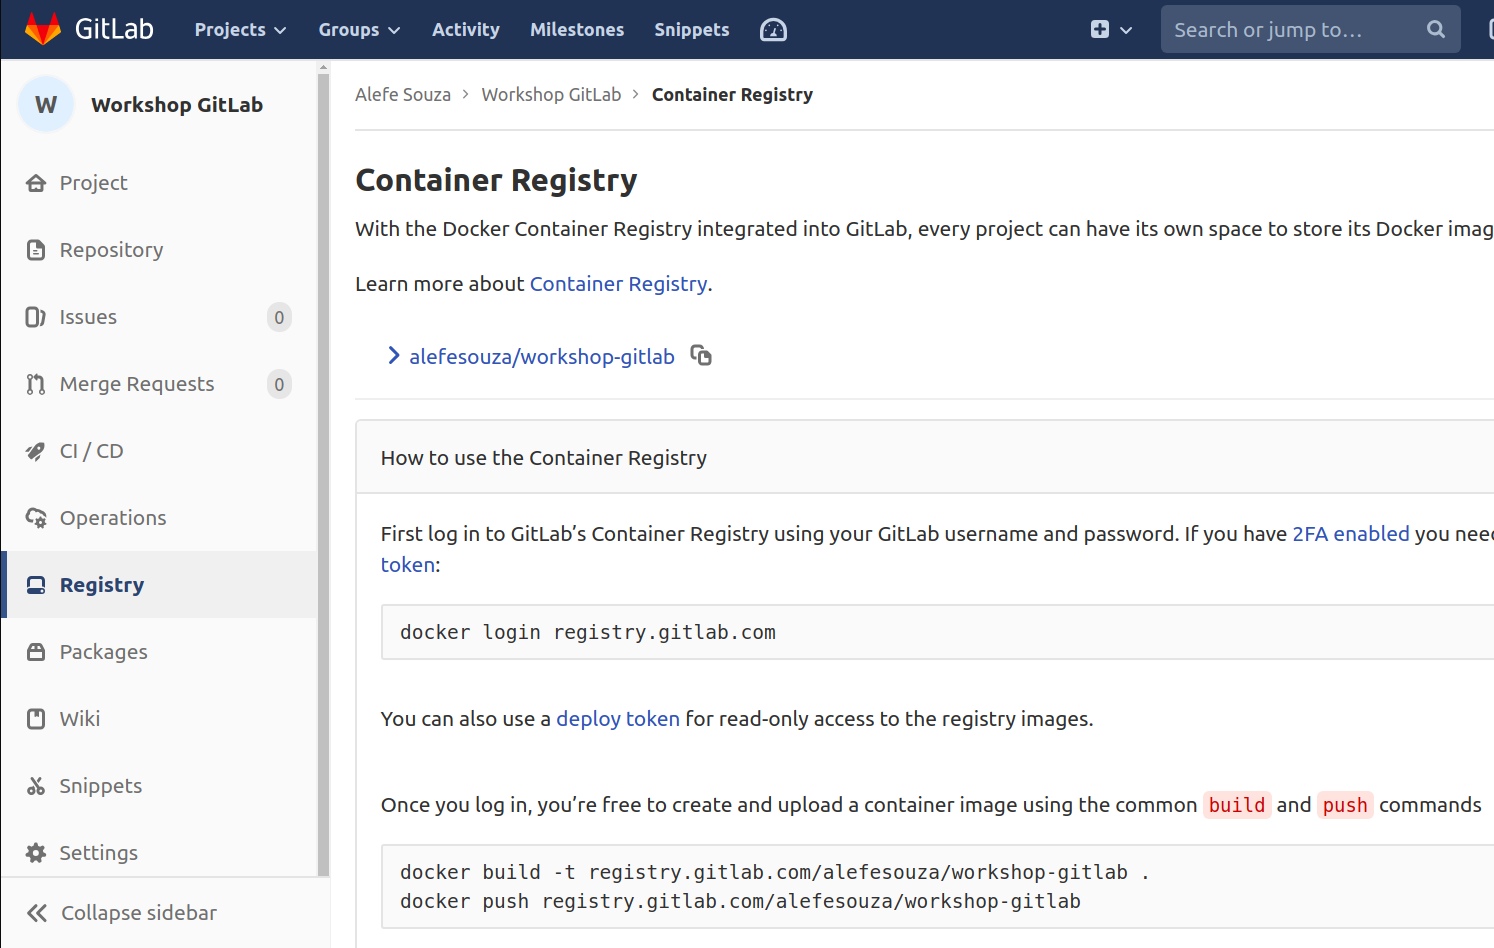This screenshot has width=1494, height=948.
Task: Click the 'docker login registry.gitlab.com' code block
Action: (937, 632)
